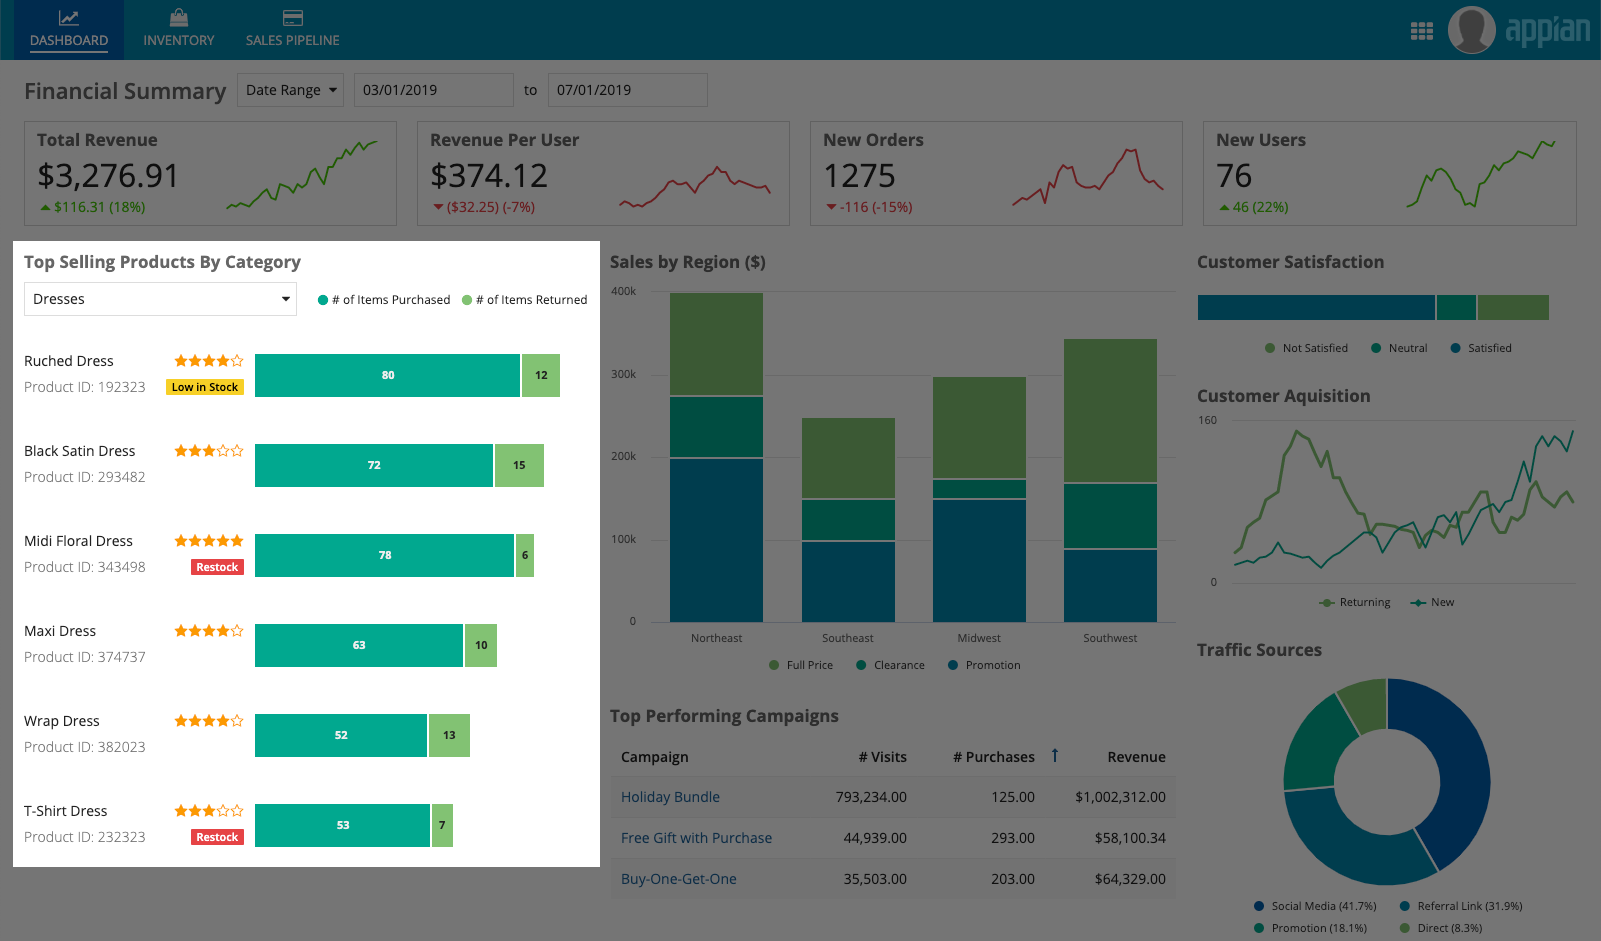Open the Sales Pipeline tab label
Image resolution: width=1601 pixels, height=941 pixels.
[292, 41]
